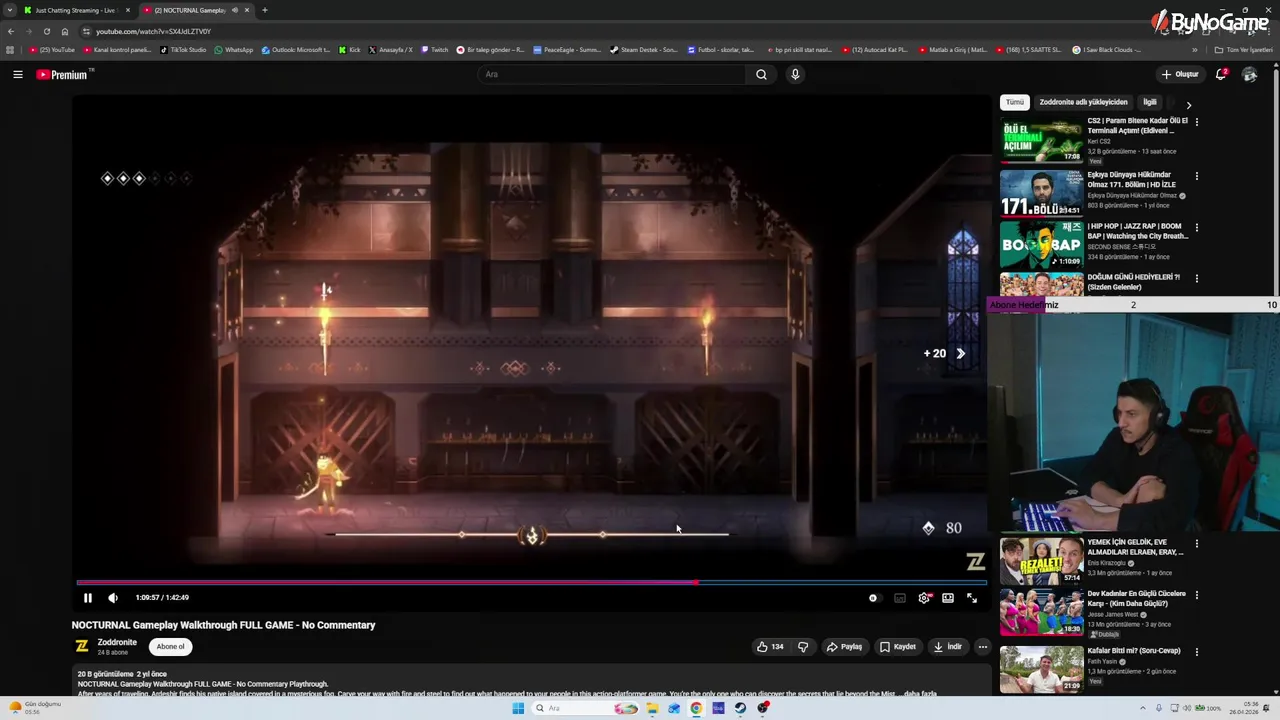Open options for HIP HOP JAZZ RAP video
Viewport: 1280px width, 720px height.
click(1197, 228)
